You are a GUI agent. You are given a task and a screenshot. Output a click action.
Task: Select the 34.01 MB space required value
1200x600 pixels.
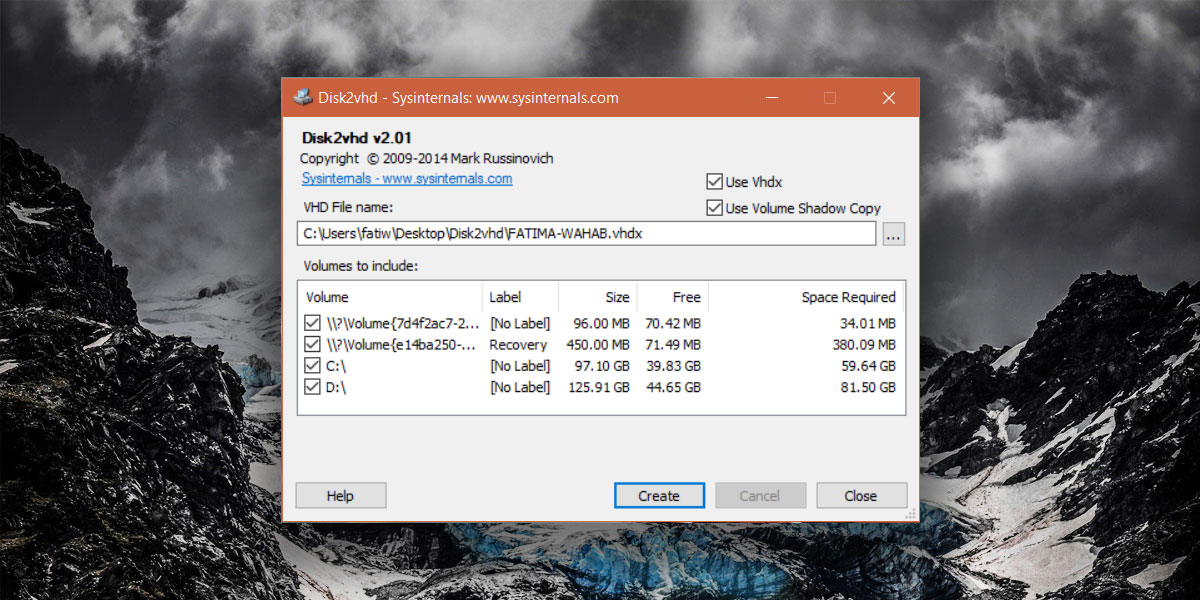pyautogui.click(x=867, y=323)
